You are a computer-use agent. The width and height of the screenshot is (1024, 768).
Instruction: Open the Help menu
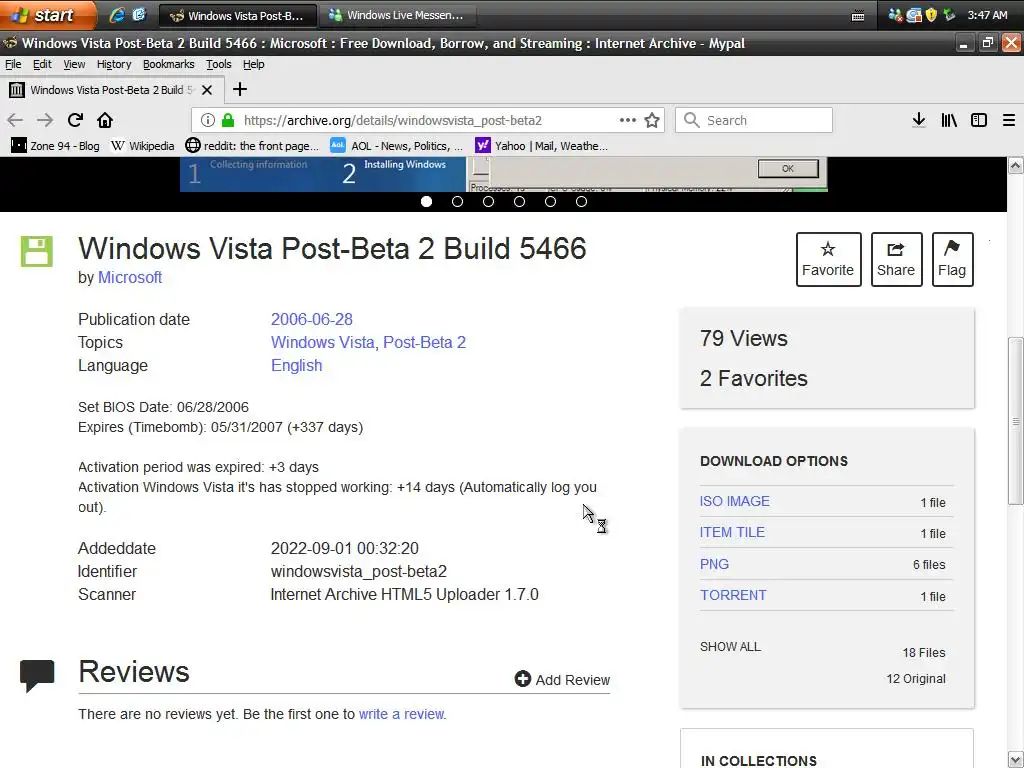[x=253, y=64]
